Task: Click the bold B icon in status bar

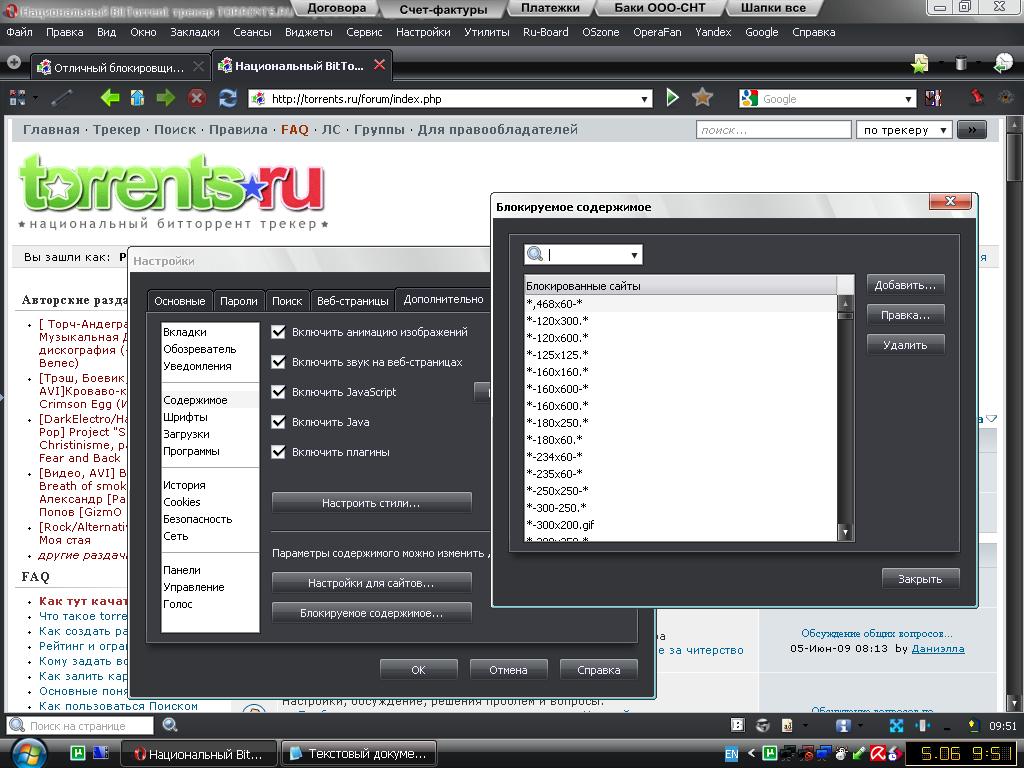Action: click(x=737, y=725)
